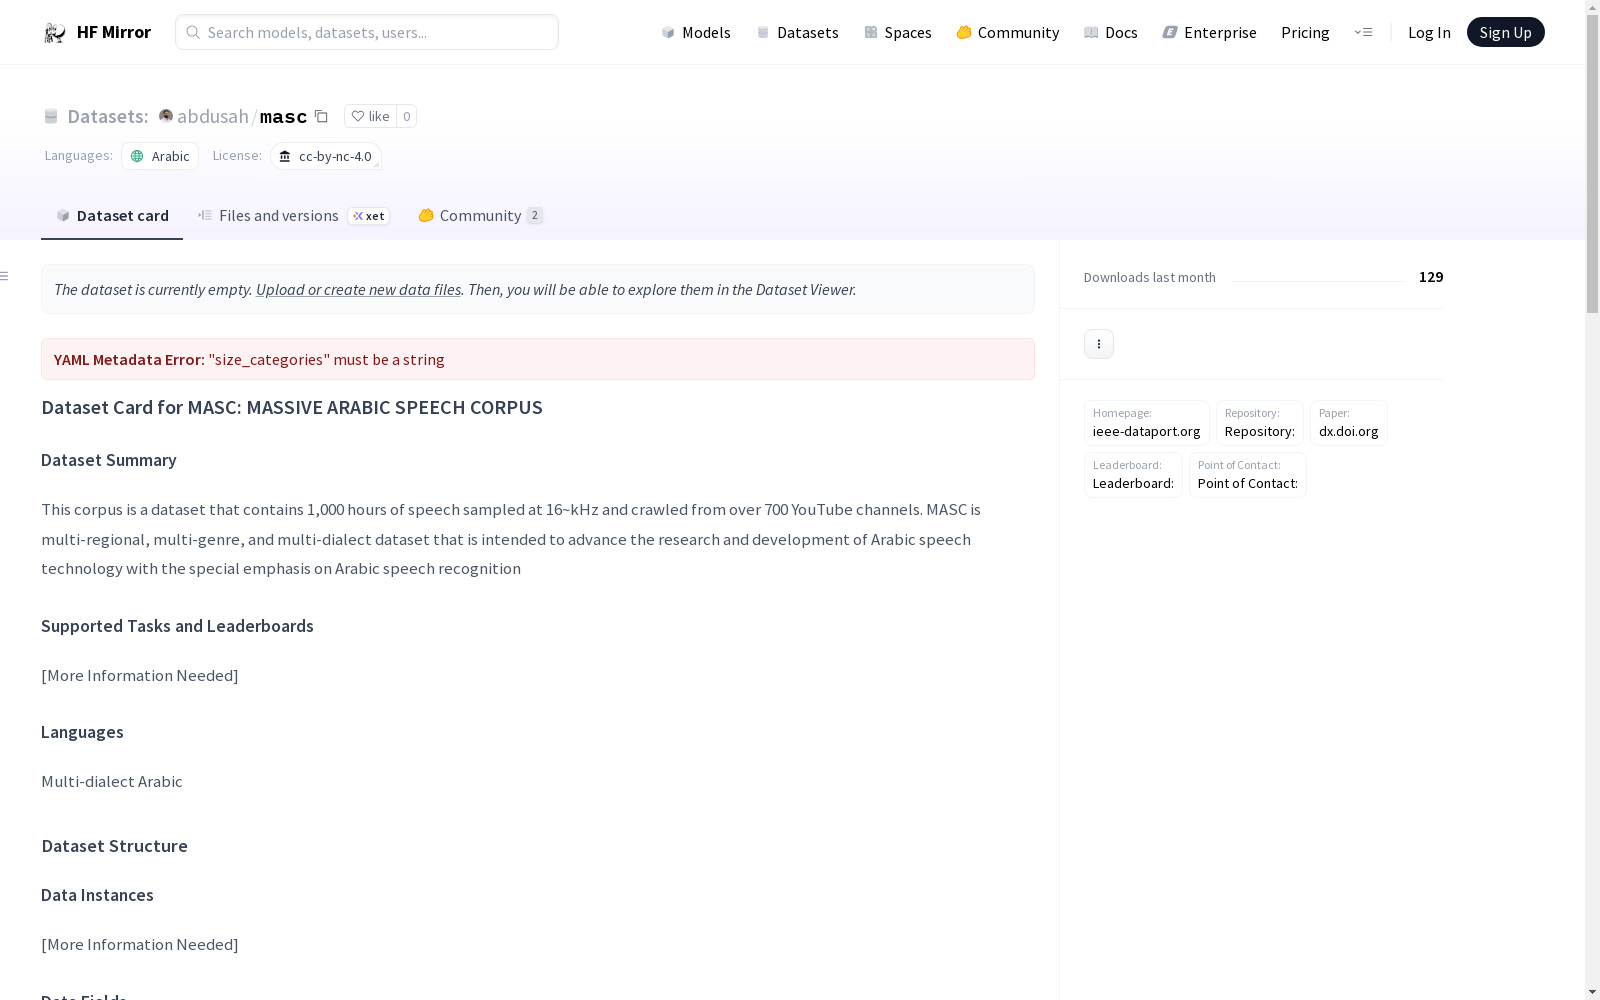
Task: Click the Multi-dialect Arabic text
Action: click(112, 782)
